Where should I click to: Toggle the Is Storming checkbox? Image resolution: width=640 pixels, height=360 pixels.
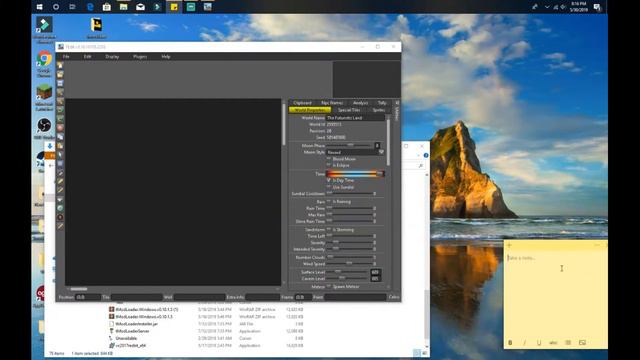[x=329, y=230]
